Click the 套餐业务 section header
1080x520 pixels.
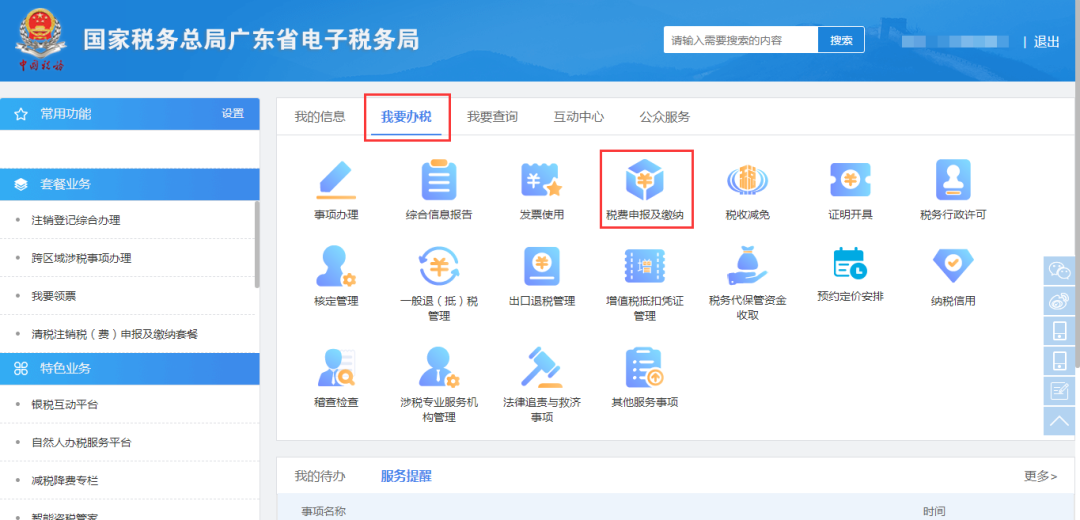[x=129, y=185]
